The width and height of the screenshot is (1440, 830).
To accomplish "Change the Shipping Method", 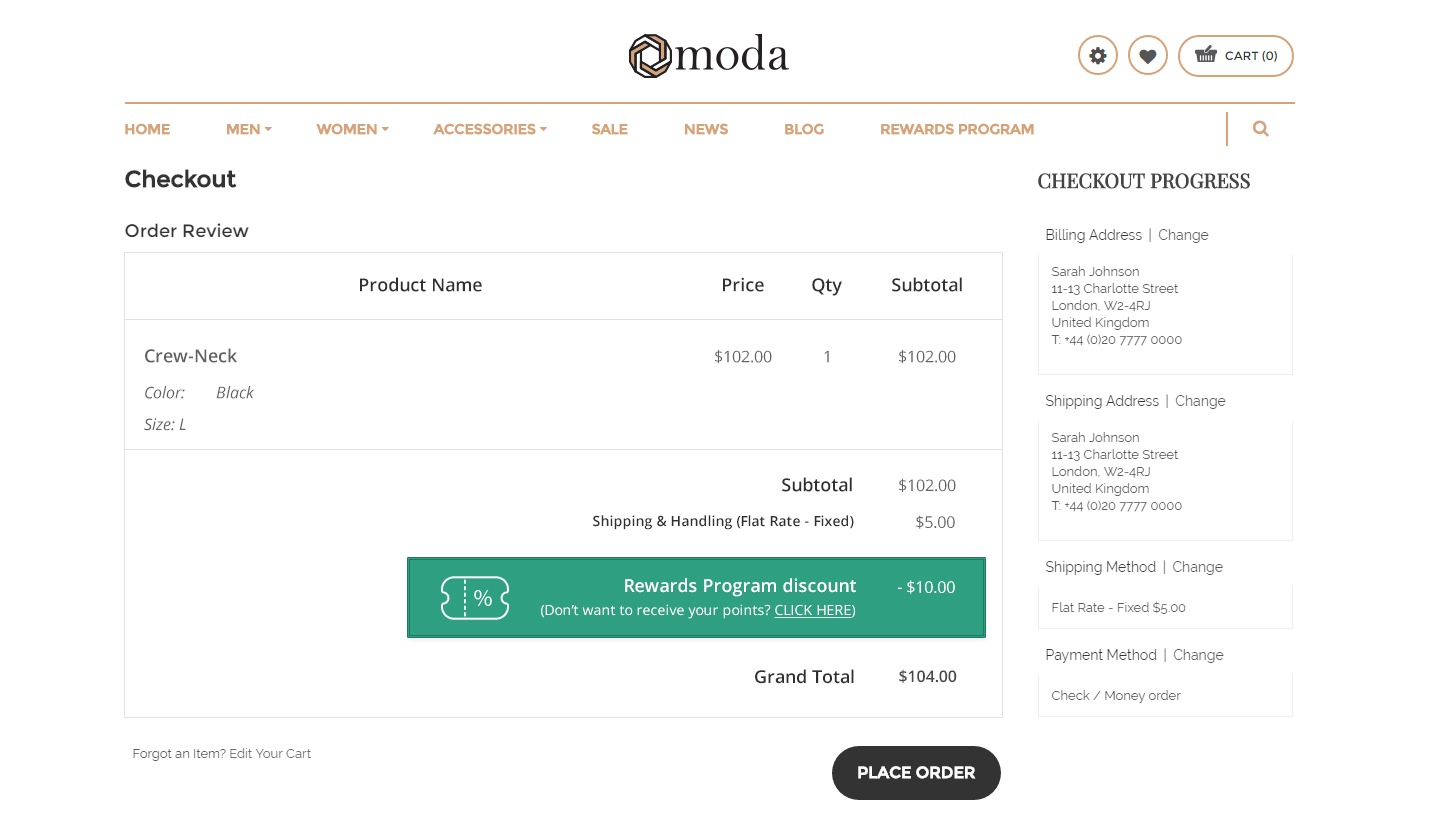I will click(x=1197, y=567).
